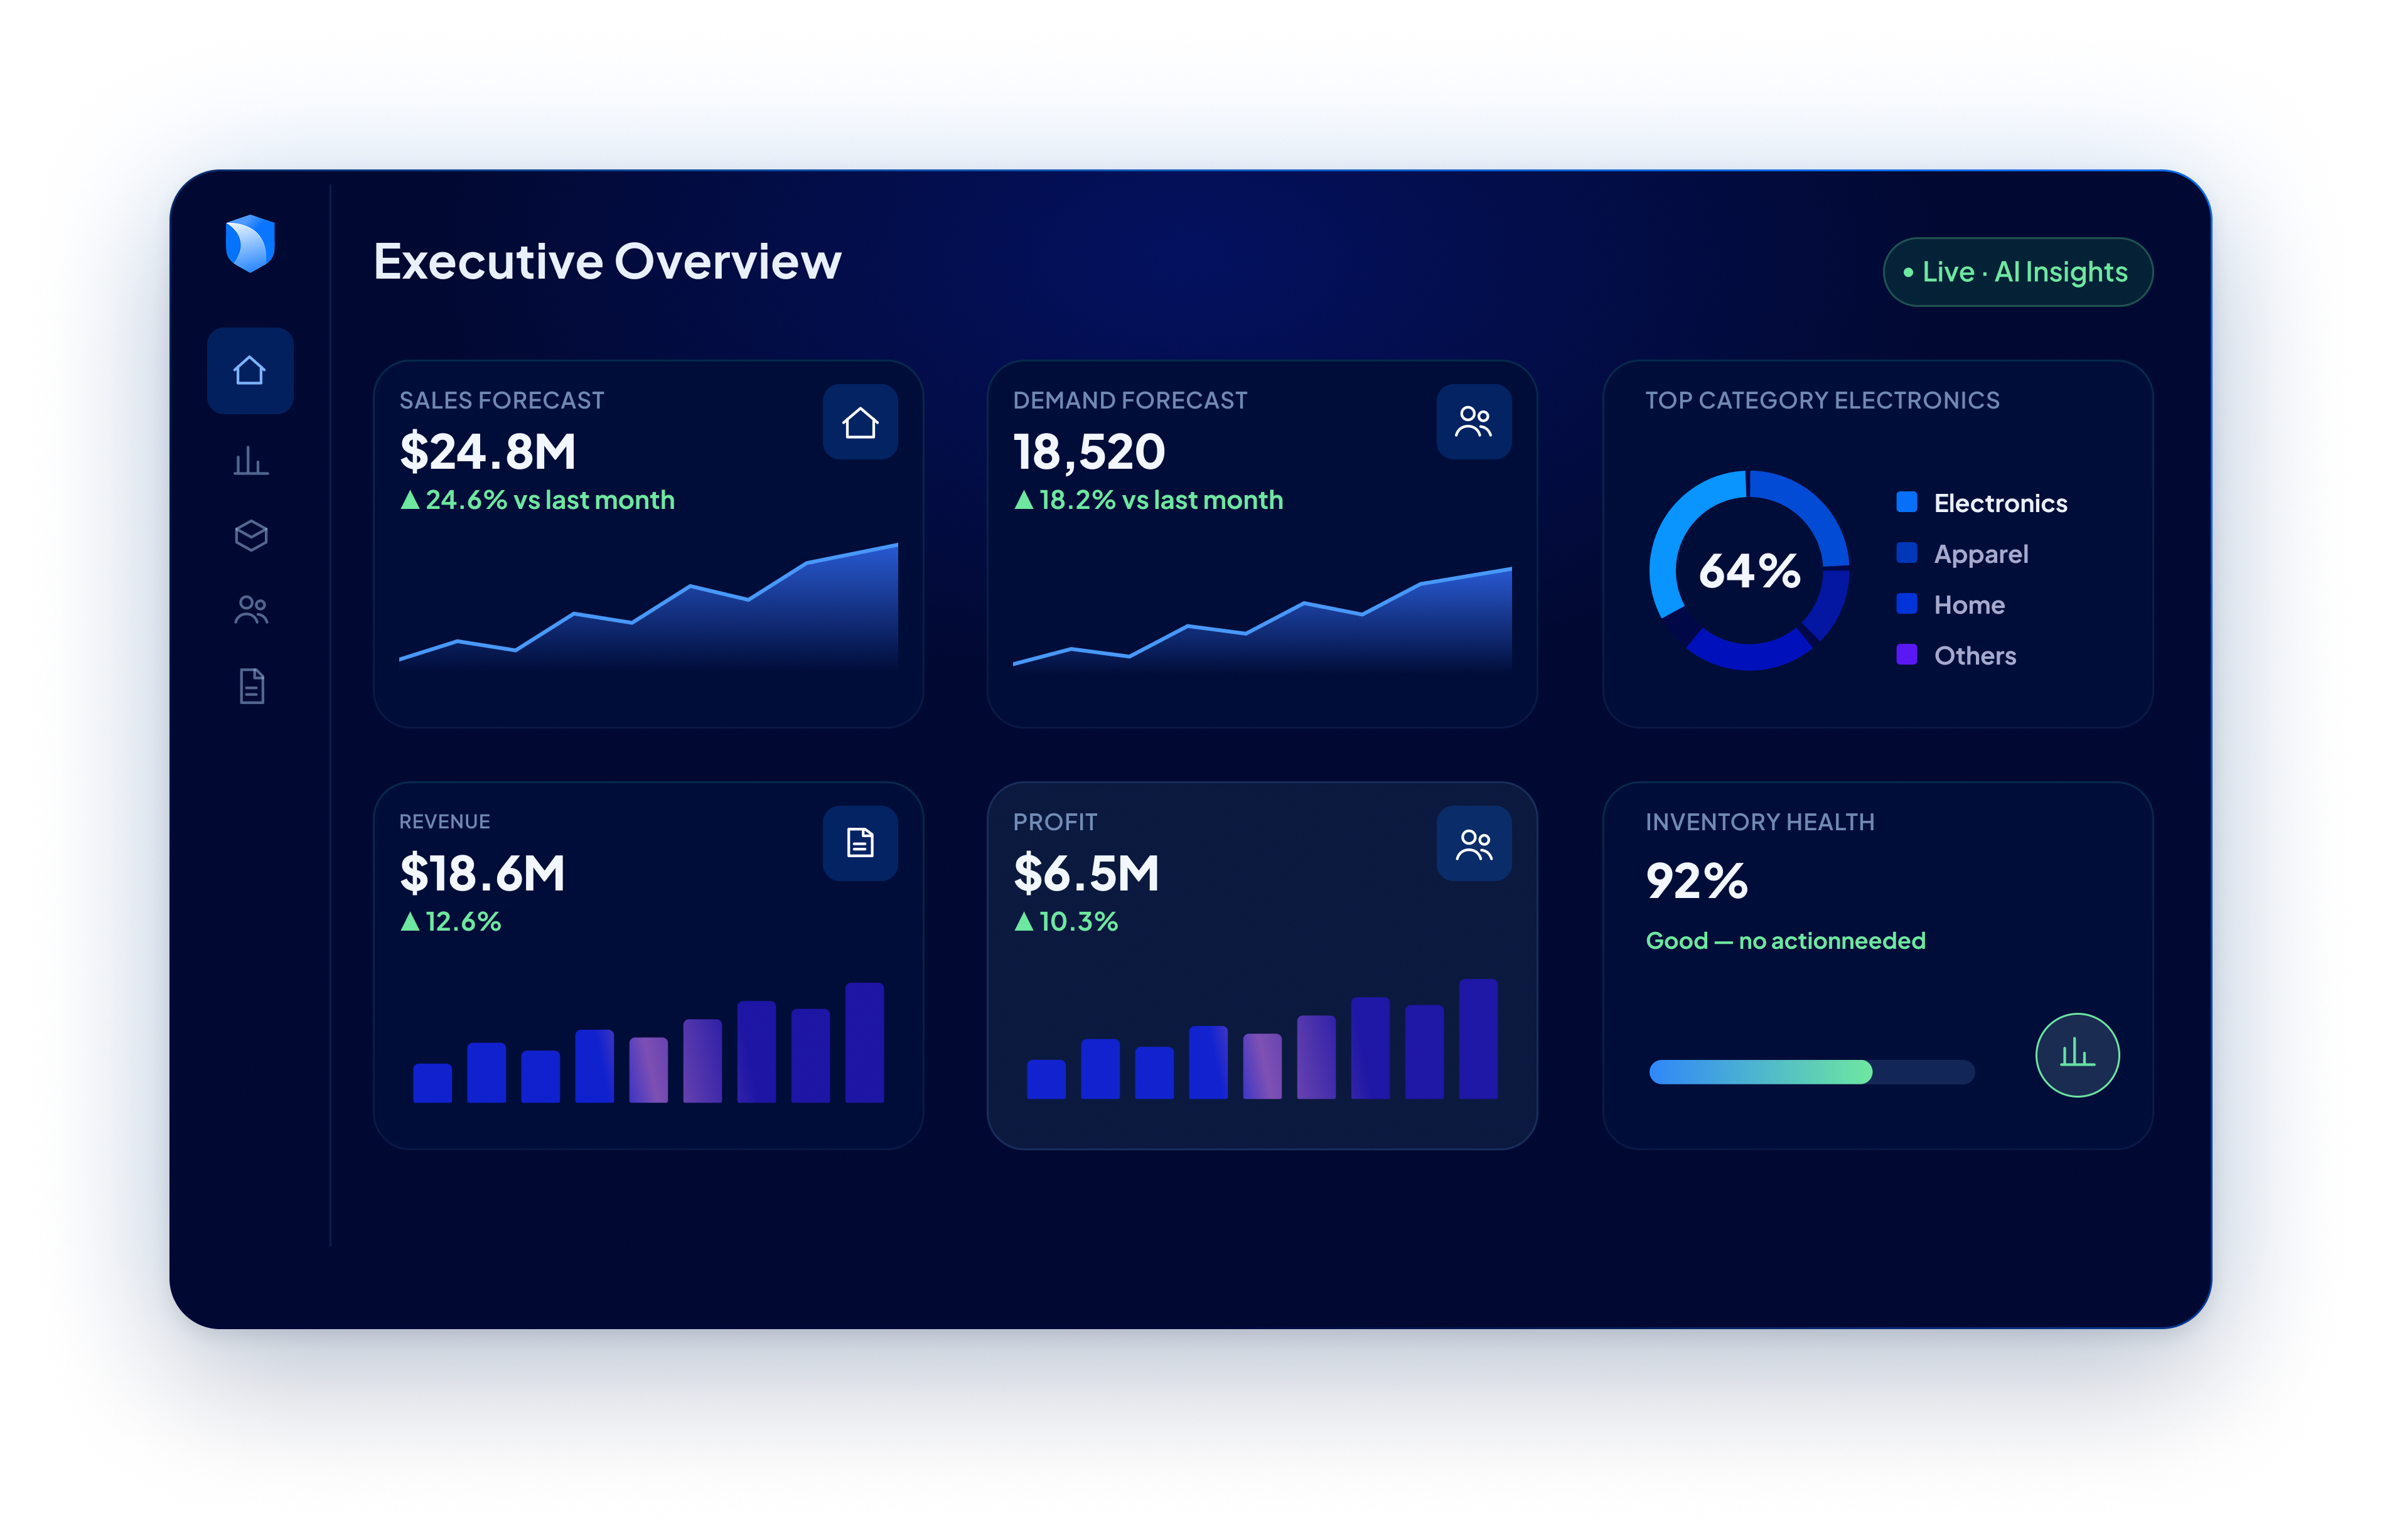Click the Executive Overview title
Image resolution: width=2382 pixels, height=1540 pixels.
click(607, 262)
